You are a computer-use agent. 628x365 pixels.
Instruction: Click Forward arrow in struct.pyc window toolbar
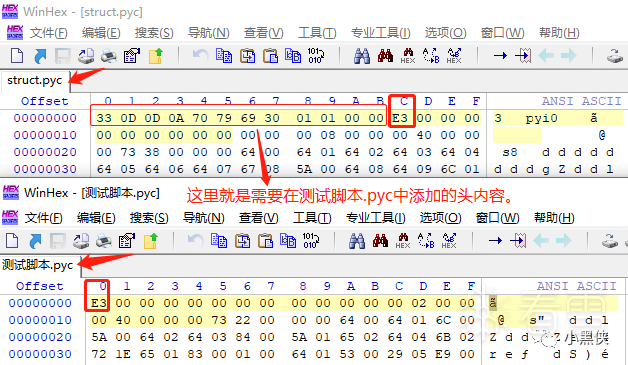(x=568, y=56)
